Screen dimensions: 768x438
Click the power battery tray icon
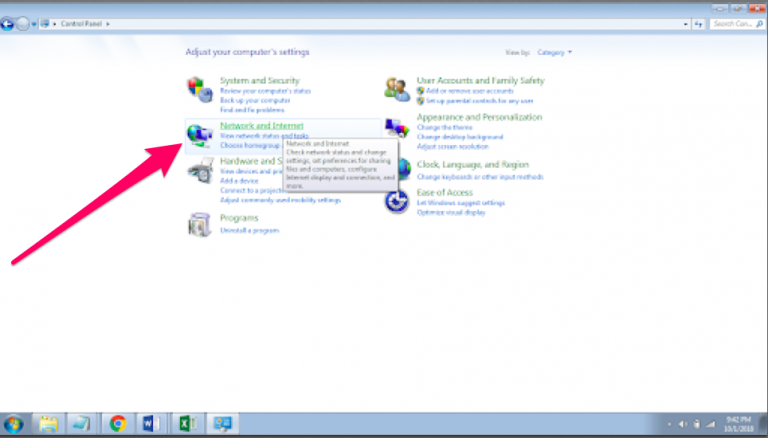click(696, 424)
